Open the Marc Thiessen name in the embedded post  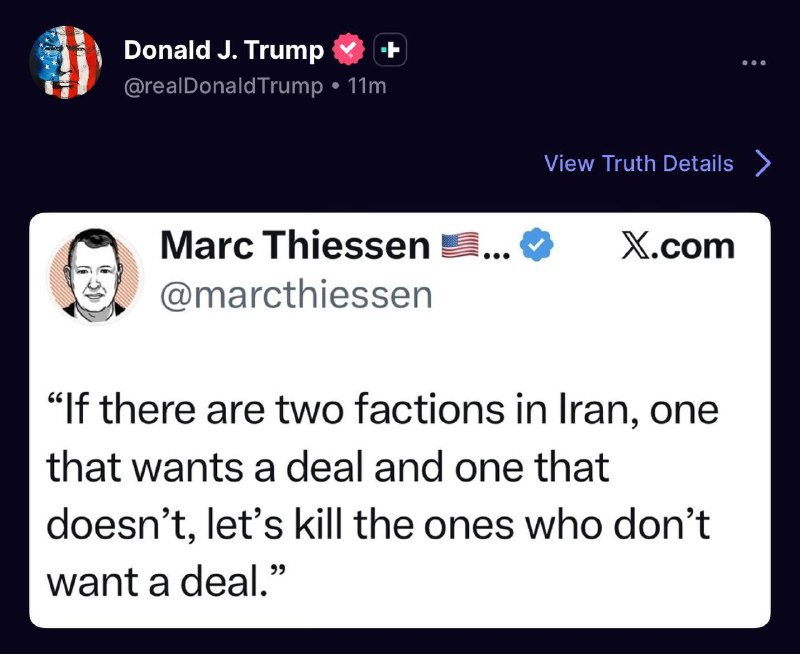[x=294, y=245]
